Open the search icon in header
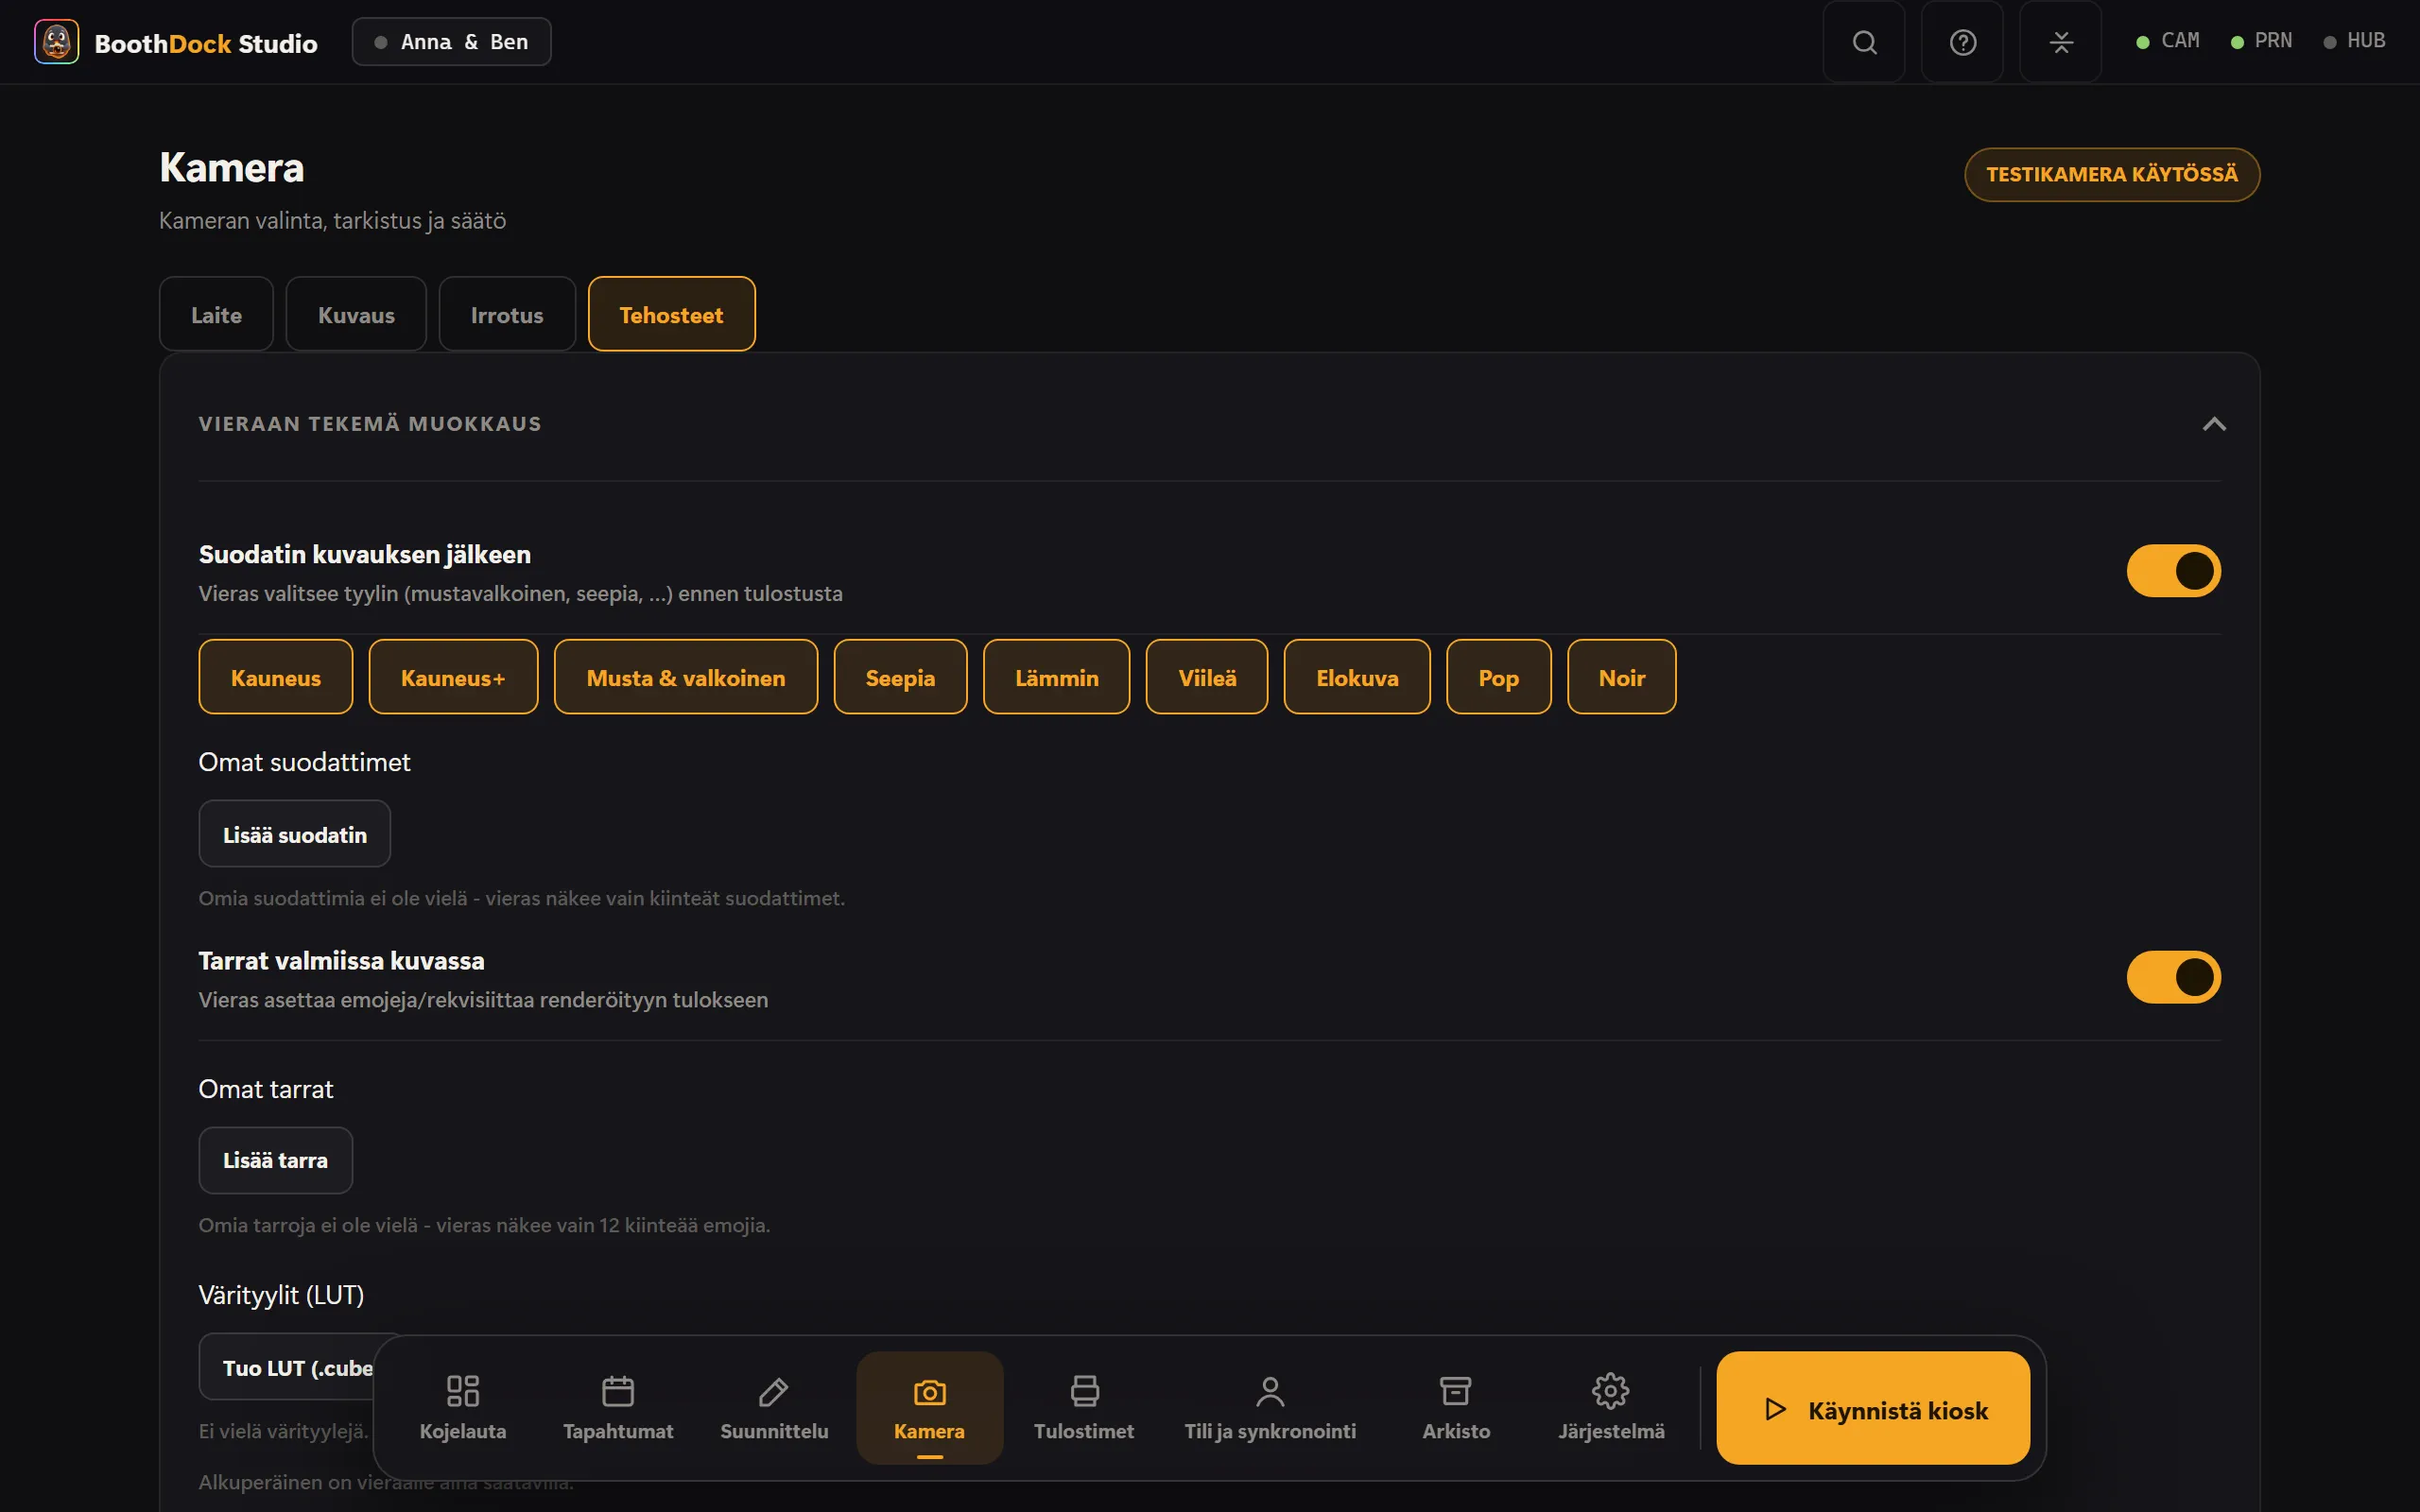2420x1512 pixels. pos(1864,42)
